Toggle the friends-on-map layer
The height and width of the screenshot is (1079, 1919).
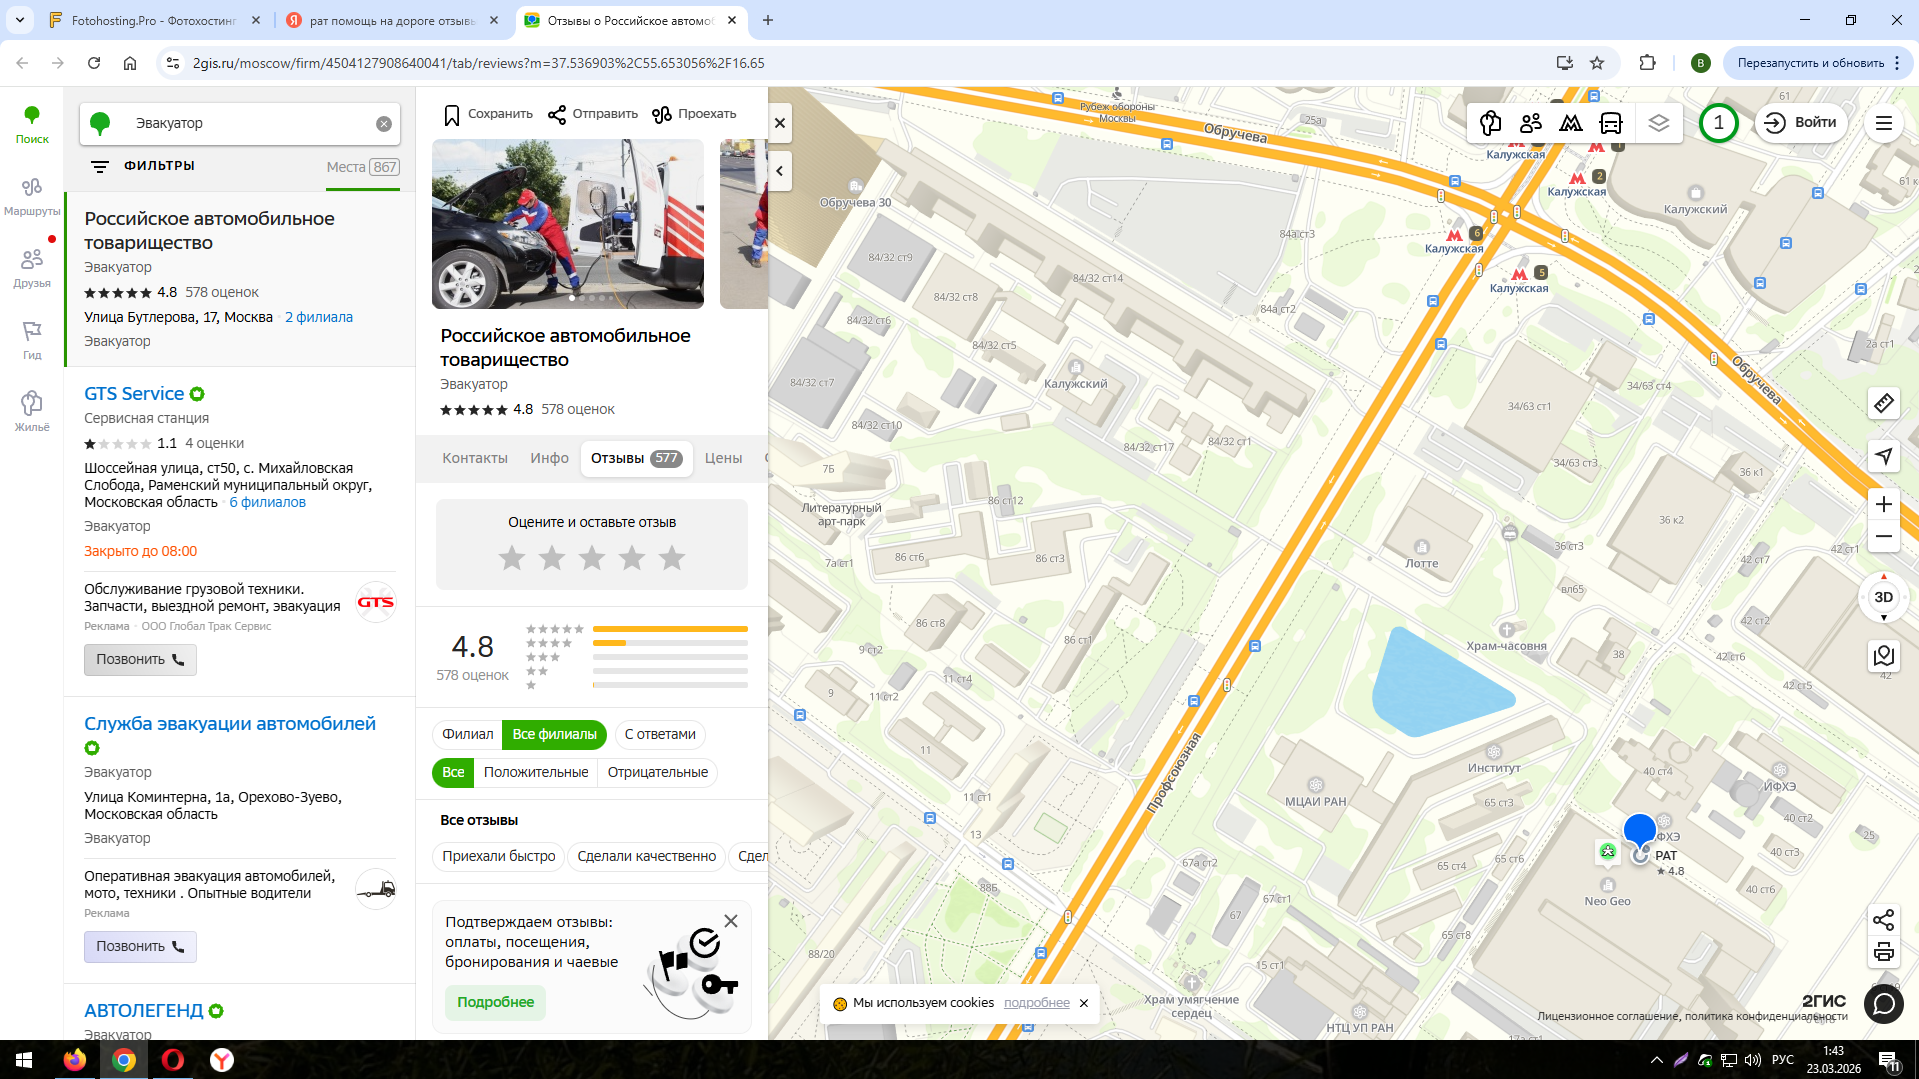(x=1531, y=123)
